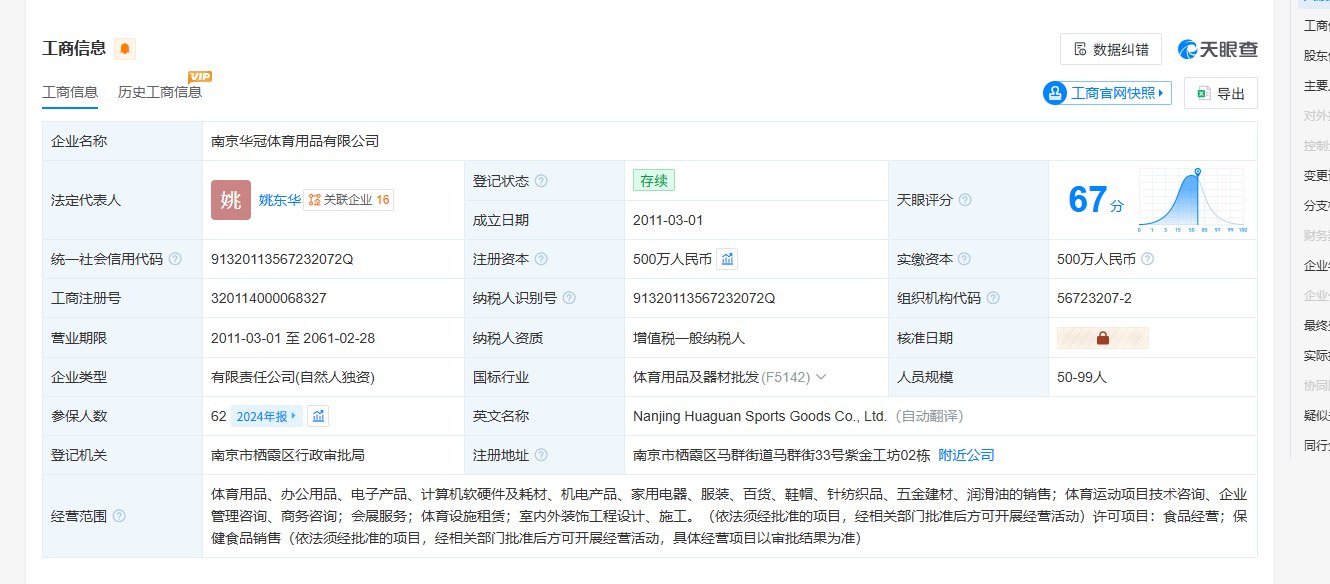Open help icon next to 注册资本 label
The width and height of the screenshot is (1330, 584).
click(x=541, y=259)
